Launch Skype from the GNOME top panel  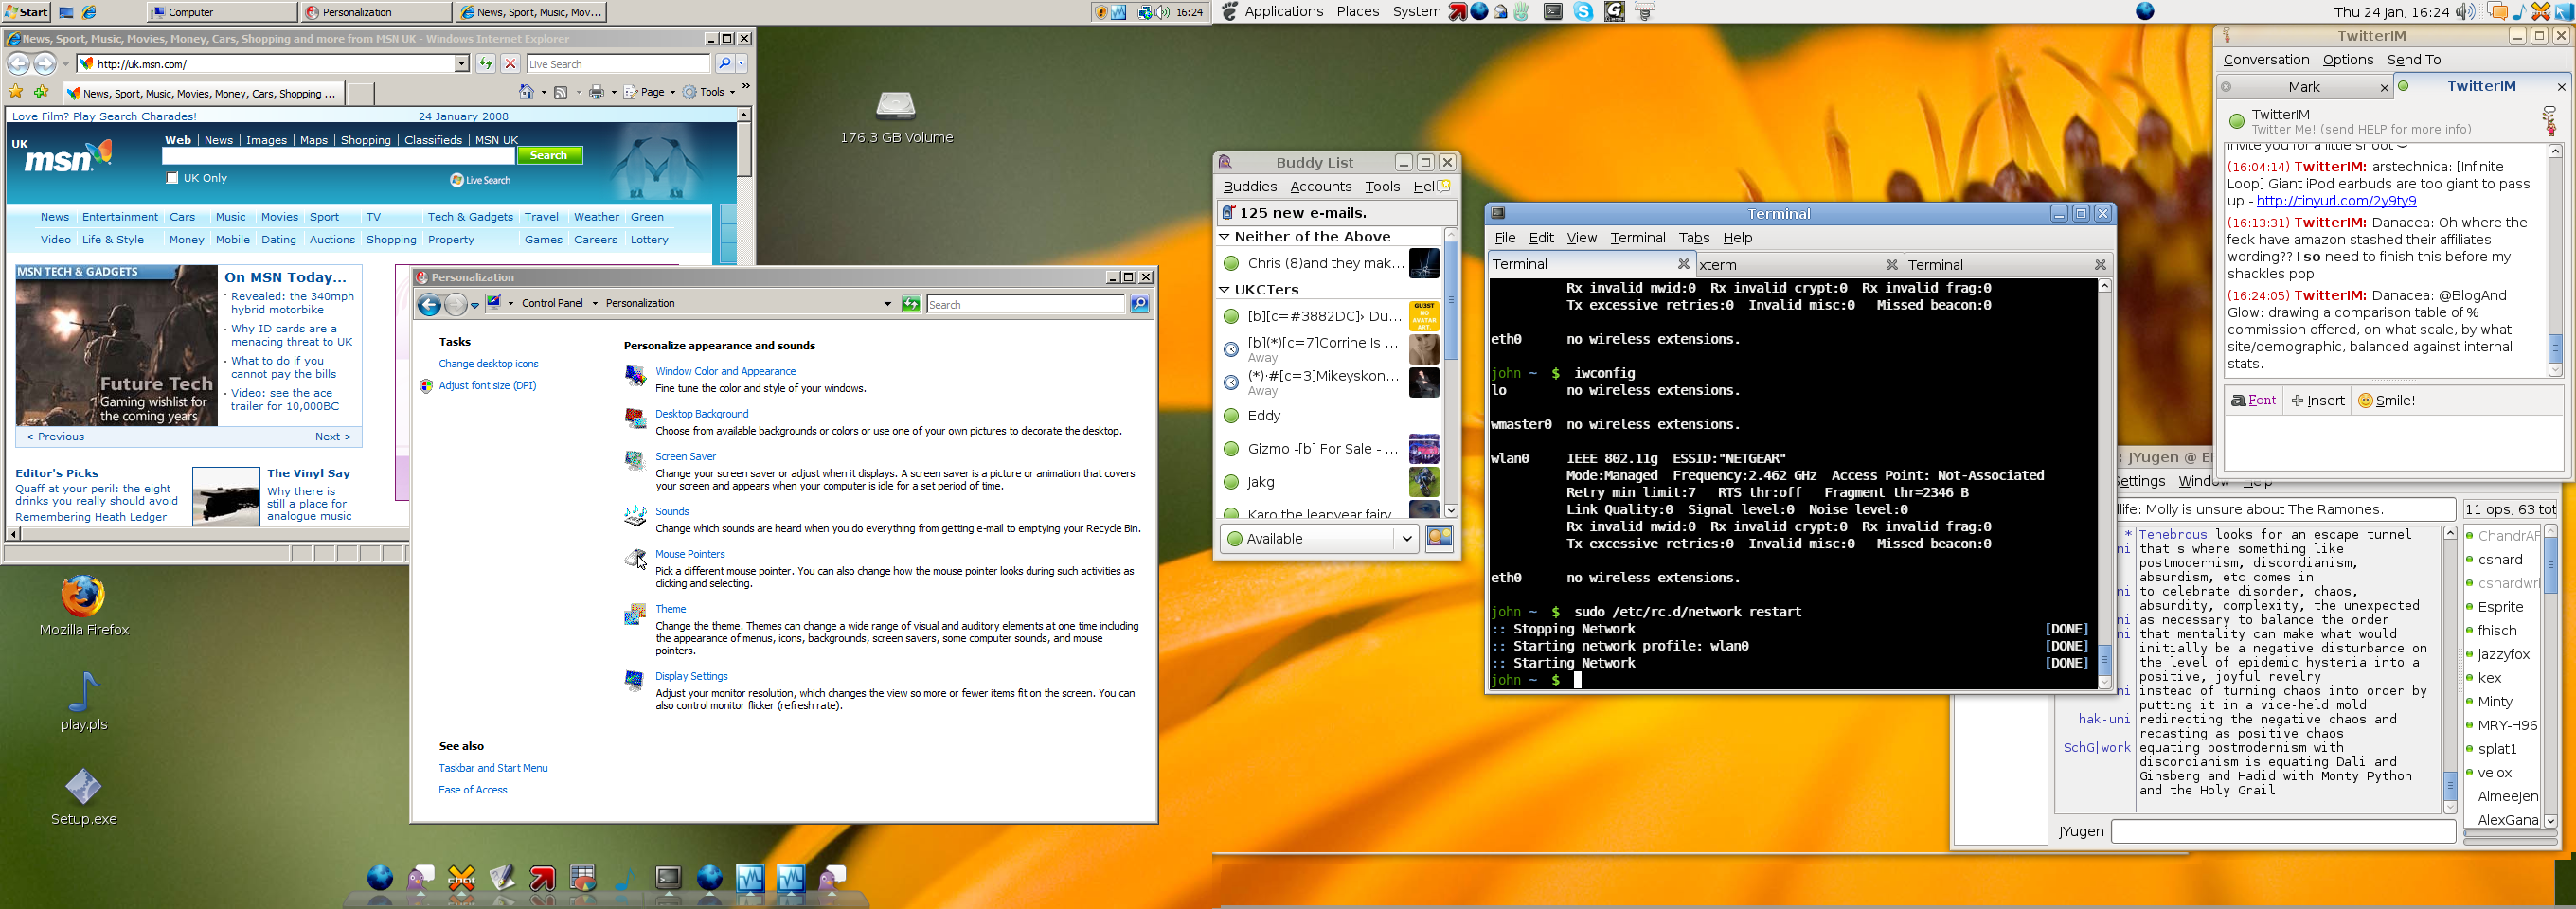[x=1584, y=12]
